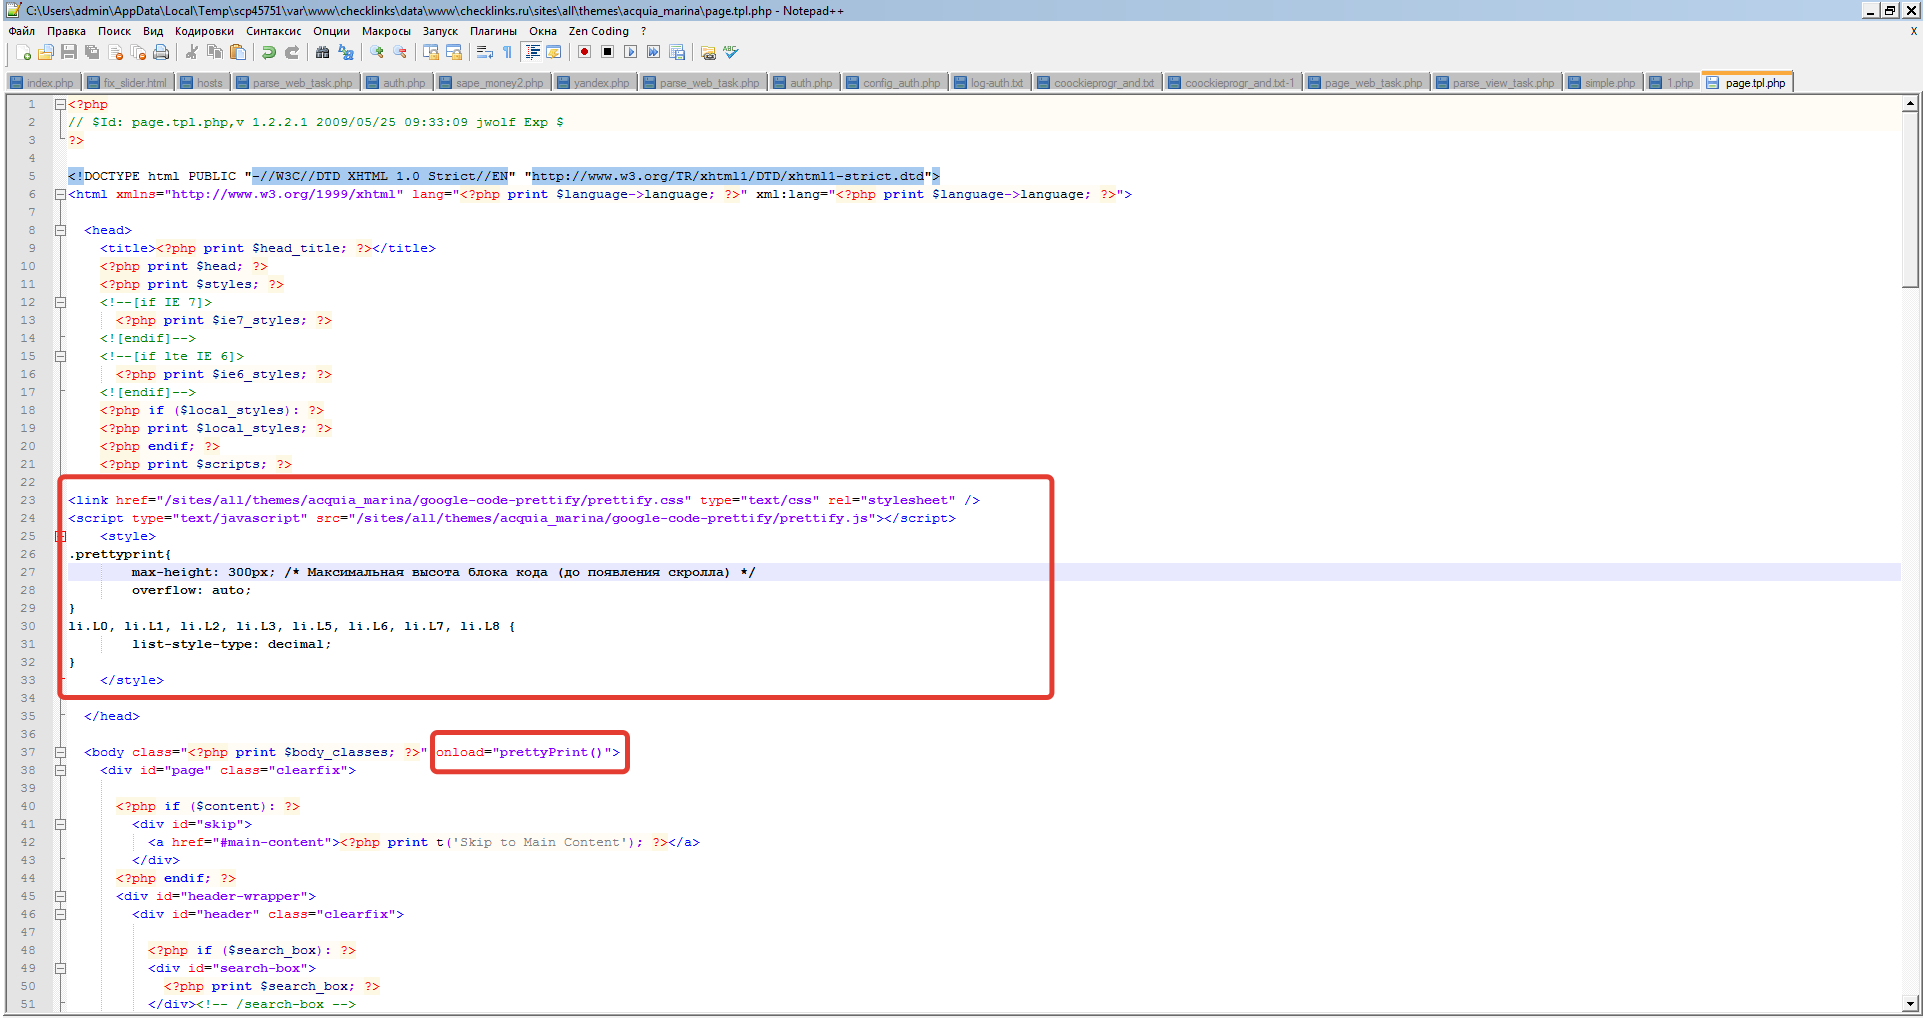Switch to the index.php tab
The height and width of the screenshot is (1018, 1926).
[42, 83]
